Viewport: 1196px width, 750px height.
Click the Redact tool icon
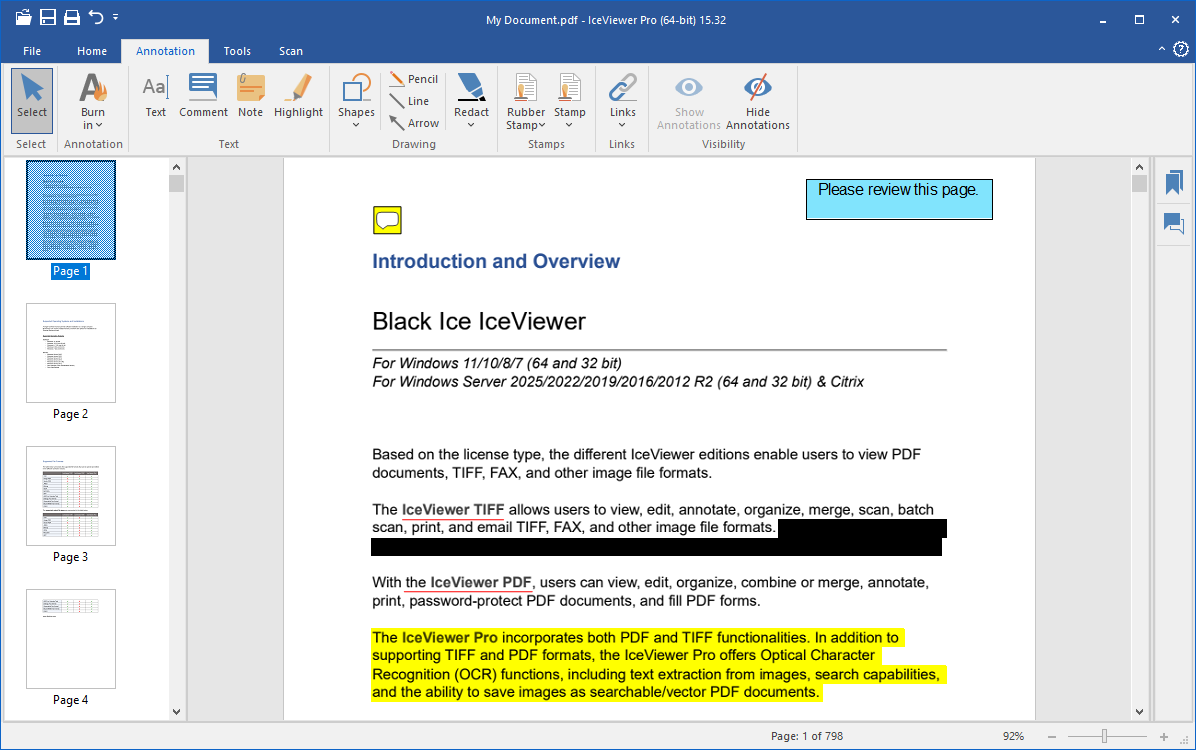tap(471, 88)
